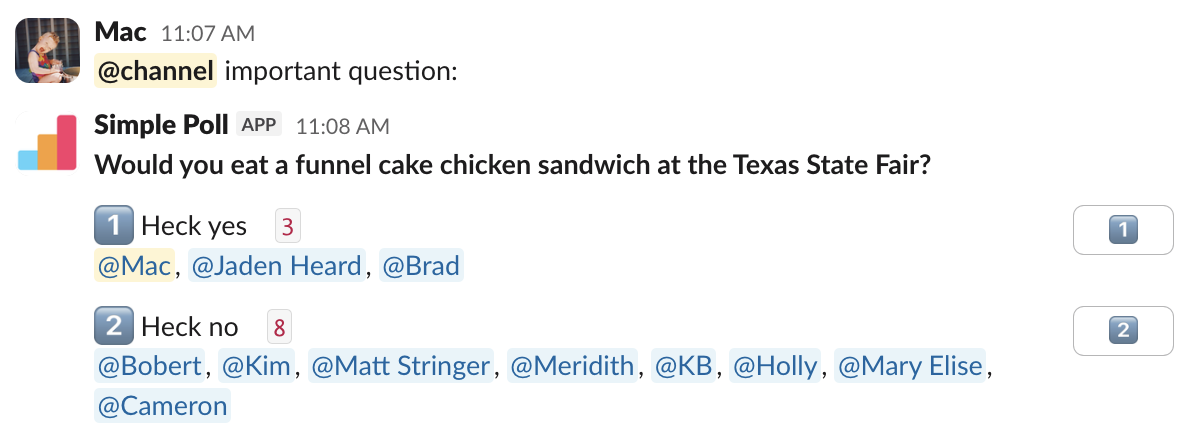Click the @channel mention
Viewport: 1194px width, 444px height.
155,72
